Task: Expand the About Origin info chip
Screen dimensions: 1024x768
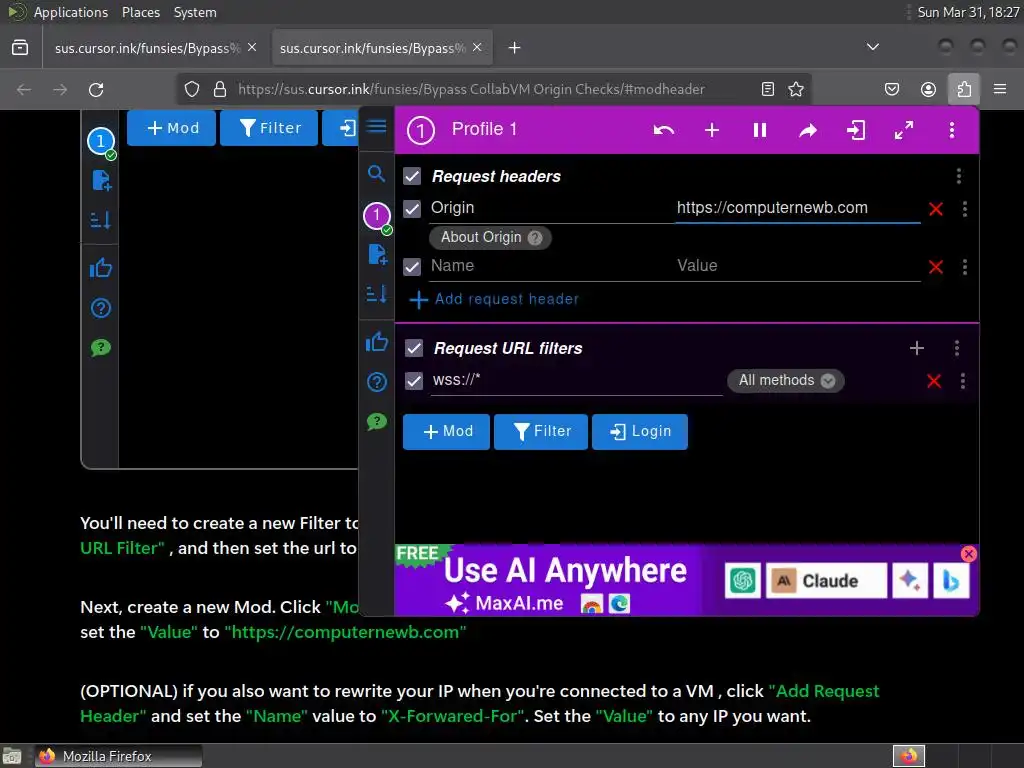Action: (490, 238)
